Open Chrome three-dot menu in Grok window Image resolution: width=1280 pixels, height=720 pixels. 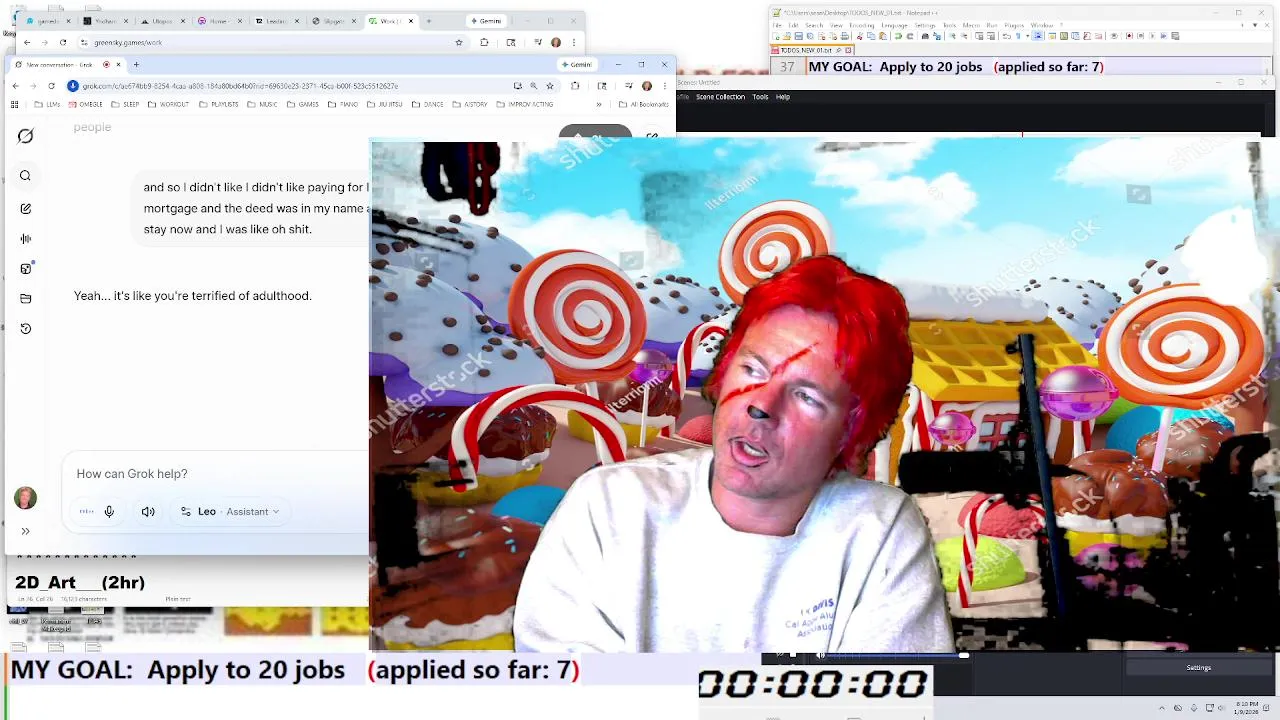coord(665,86)
